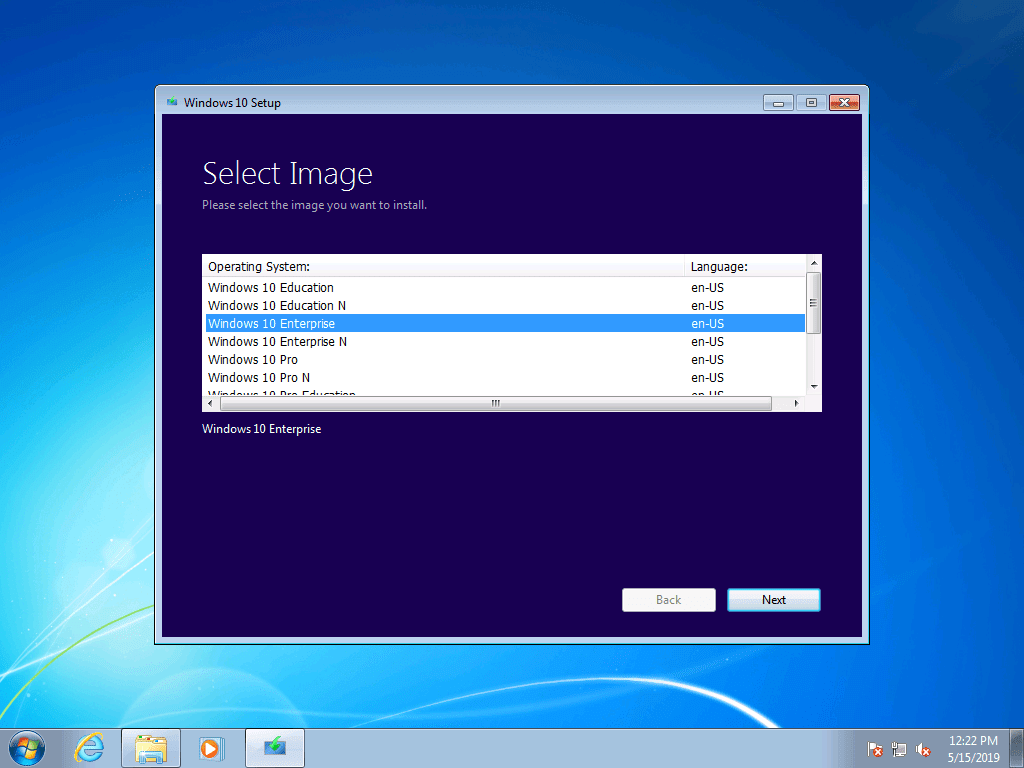Click the network status tray icon
This screenshot has height=768, width=1024.
899,750
